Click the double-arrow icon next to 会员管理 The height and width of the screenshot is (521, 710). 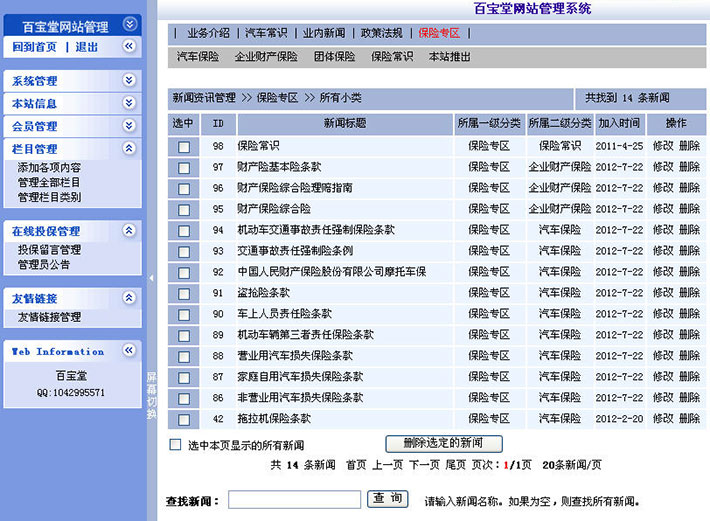[128, 126]
